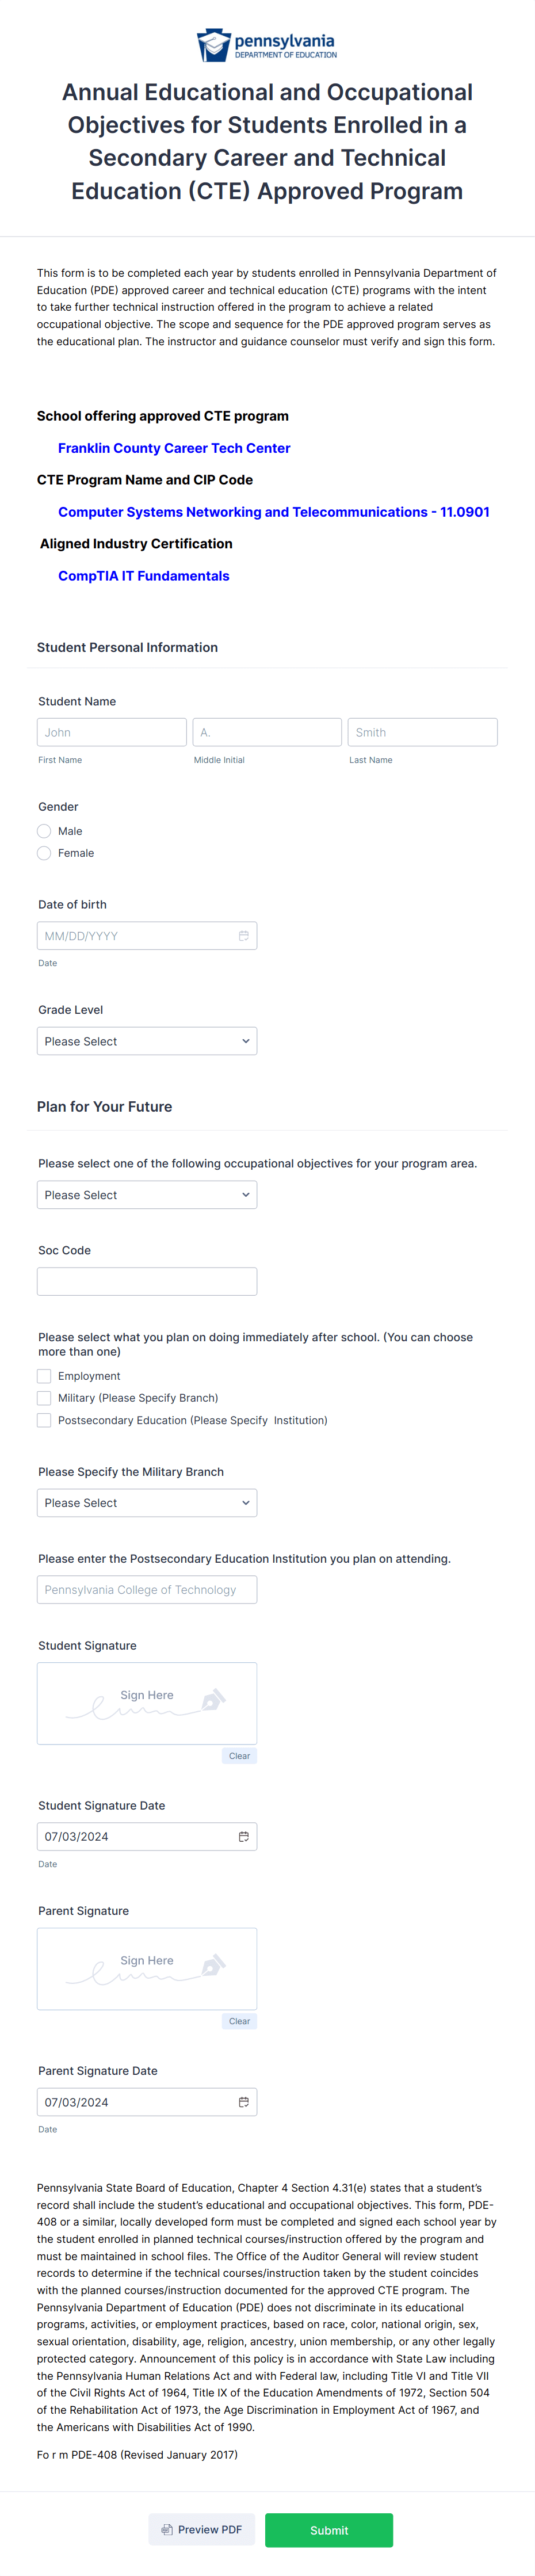Image resolution: width=535 pixels, height=2576 pixels.
Task: Focus the Soc Code text field
Action: pyautogui.click(x=147, y=1281)
